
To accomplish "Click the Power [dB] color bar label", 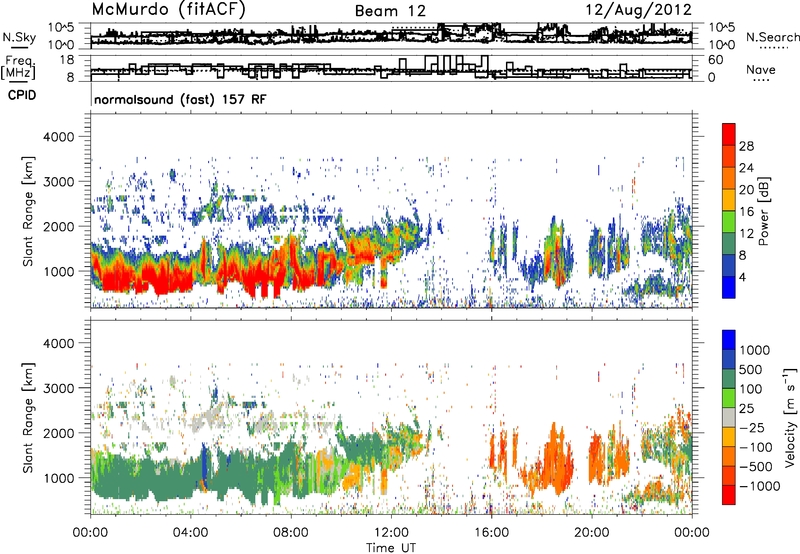I will [763, 211].
